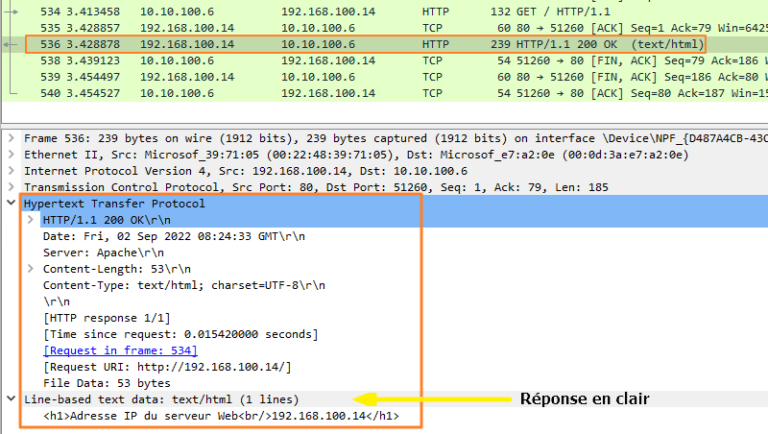The image size is (768, 434).
Task: Select the h1 Adresse IP text data line
Action: click(221, 416)
